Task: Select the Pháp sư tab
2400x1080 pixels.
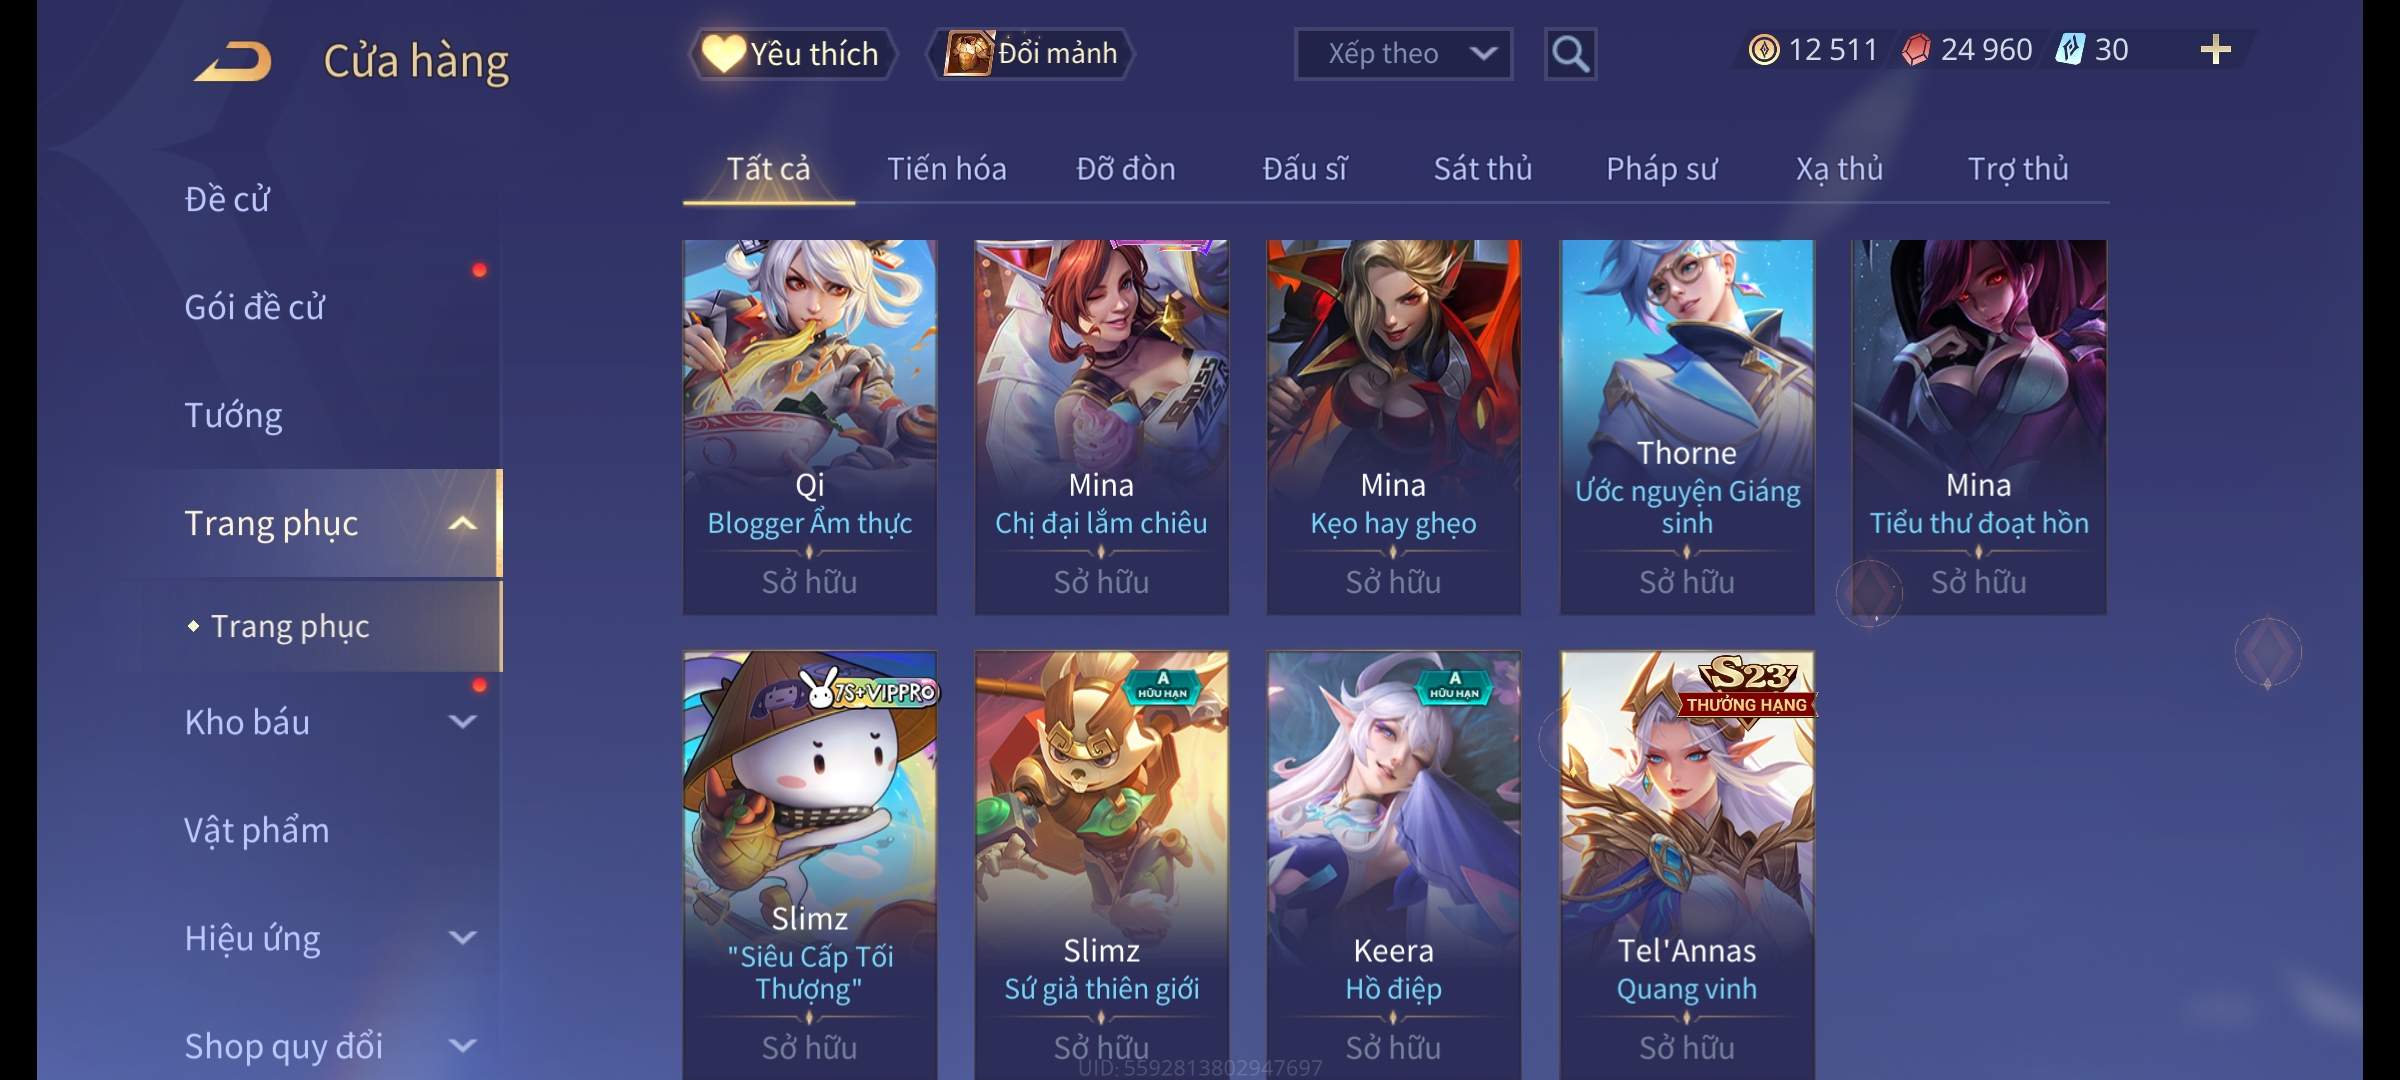Action: pyautogui.click(x=1661, y=169)
